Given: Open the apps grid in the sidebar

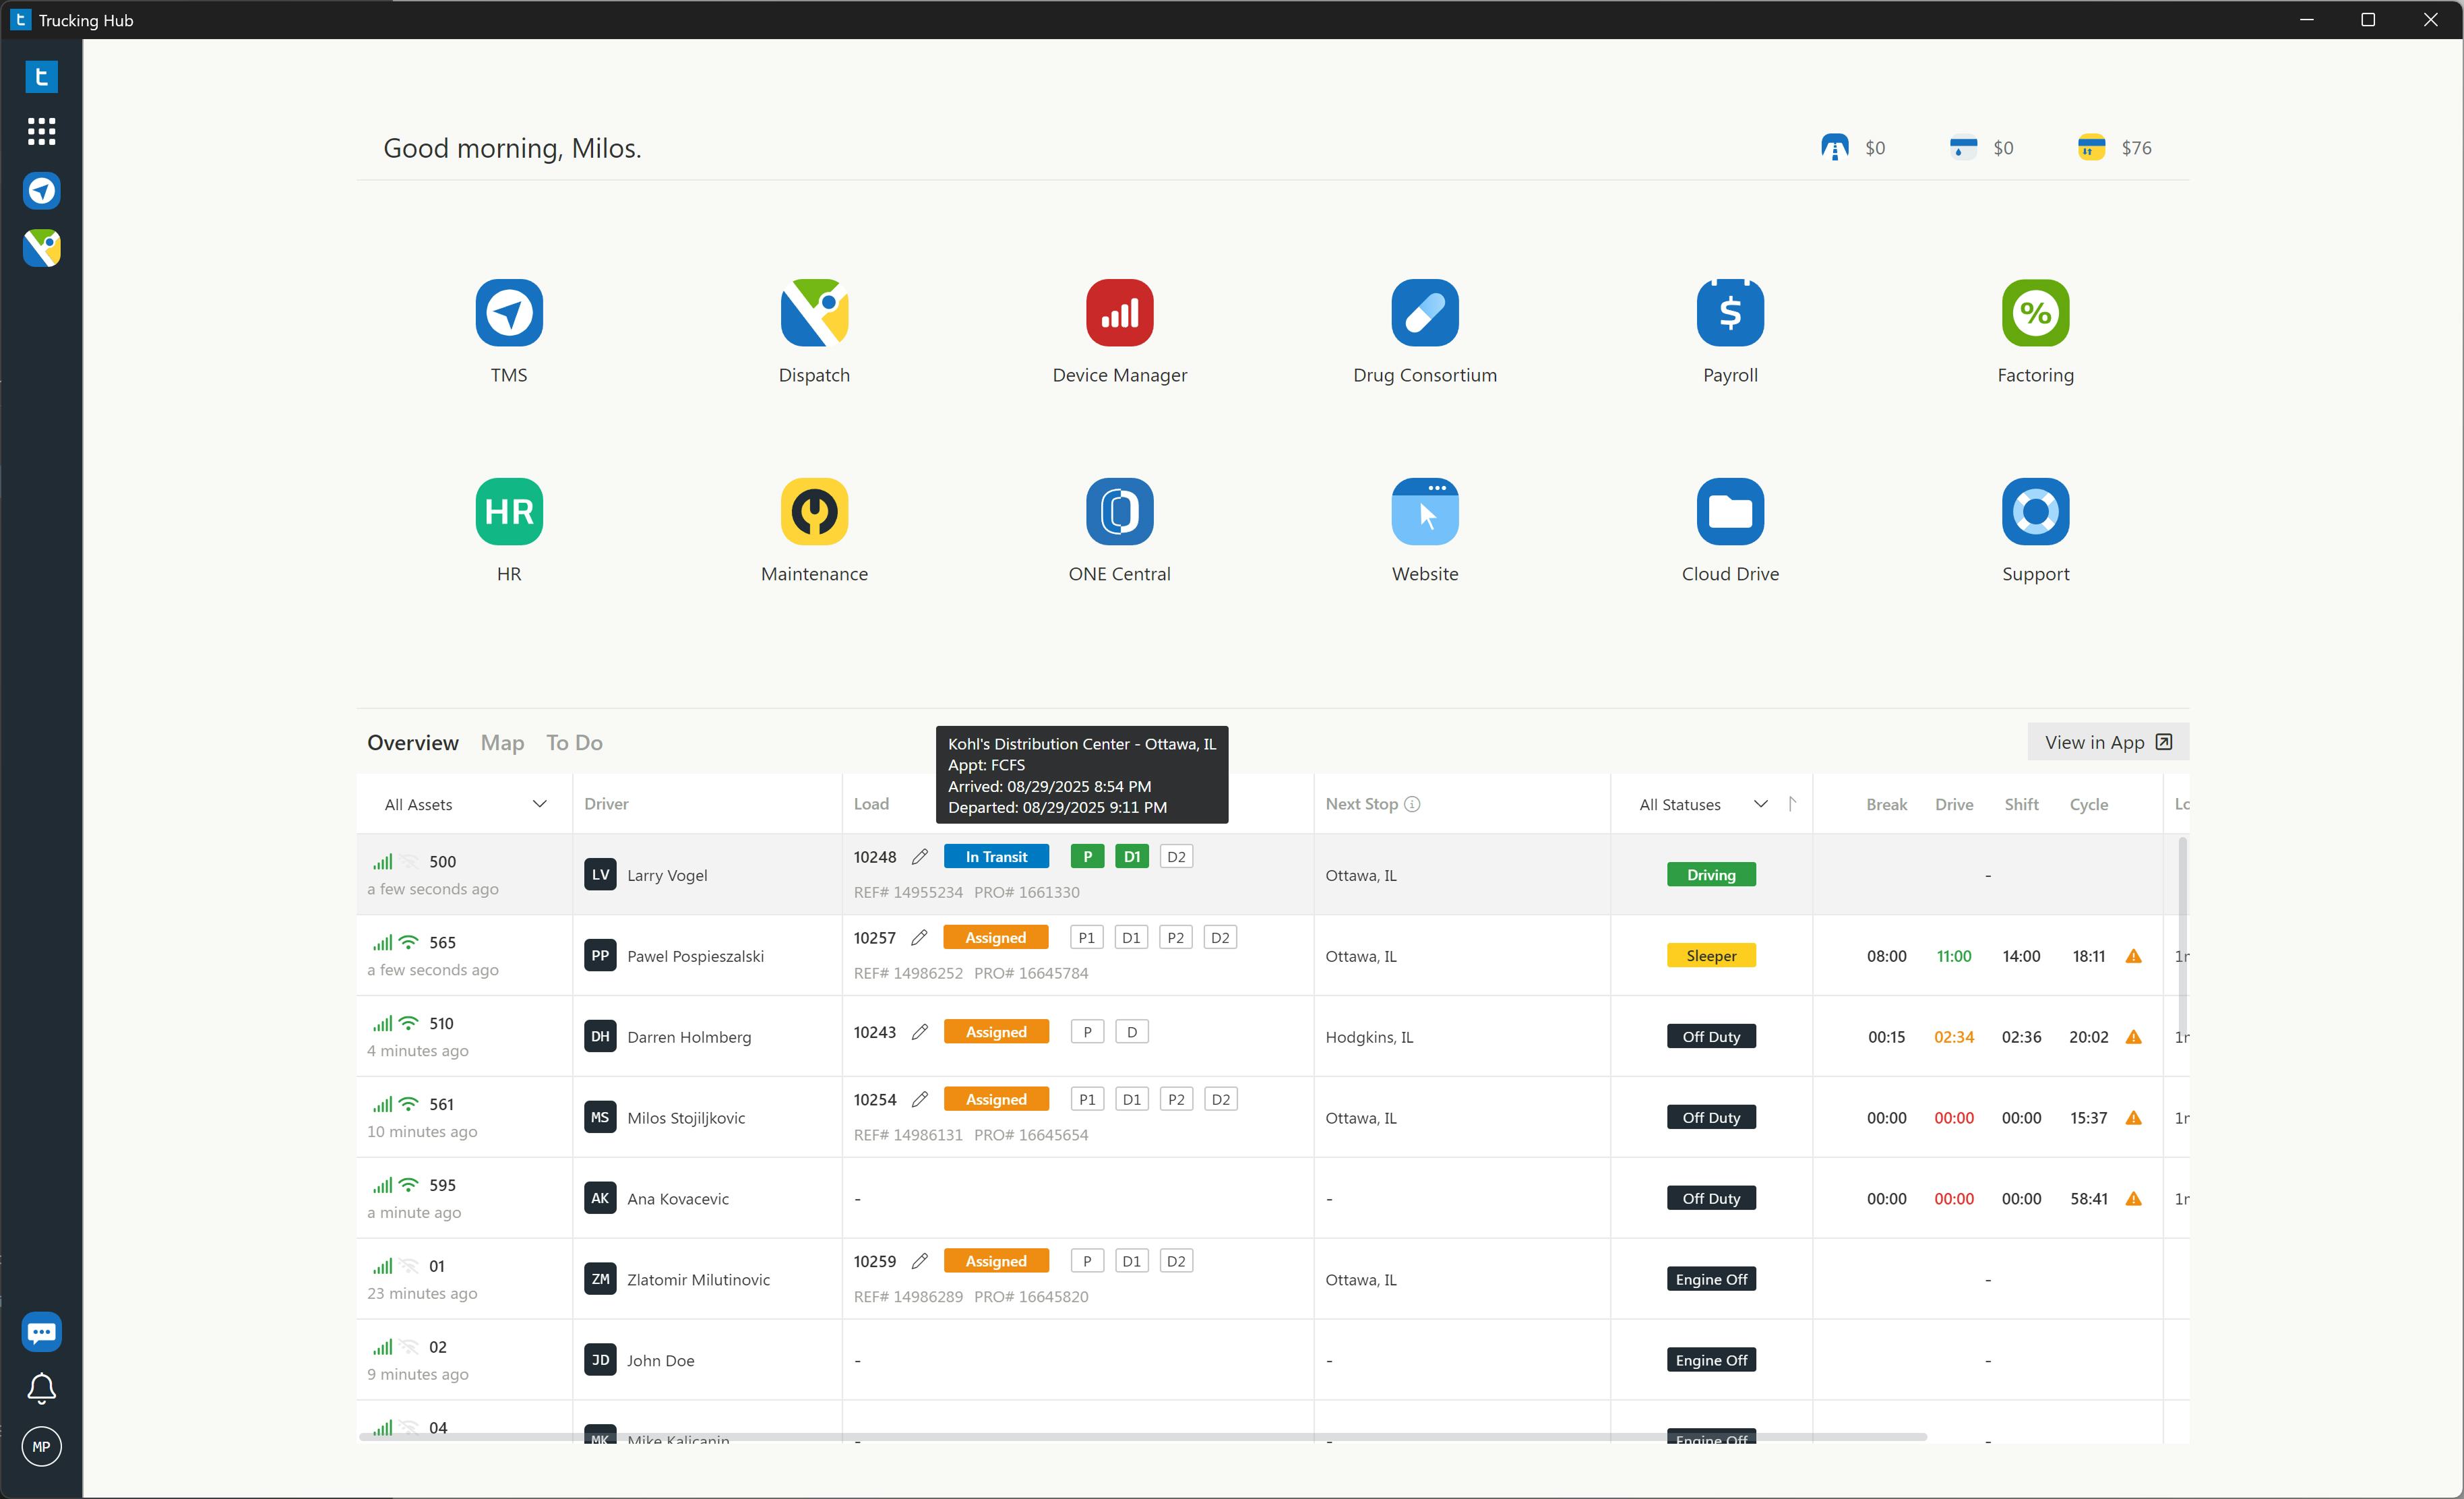Looking at the screenshot, I should 41,131.
